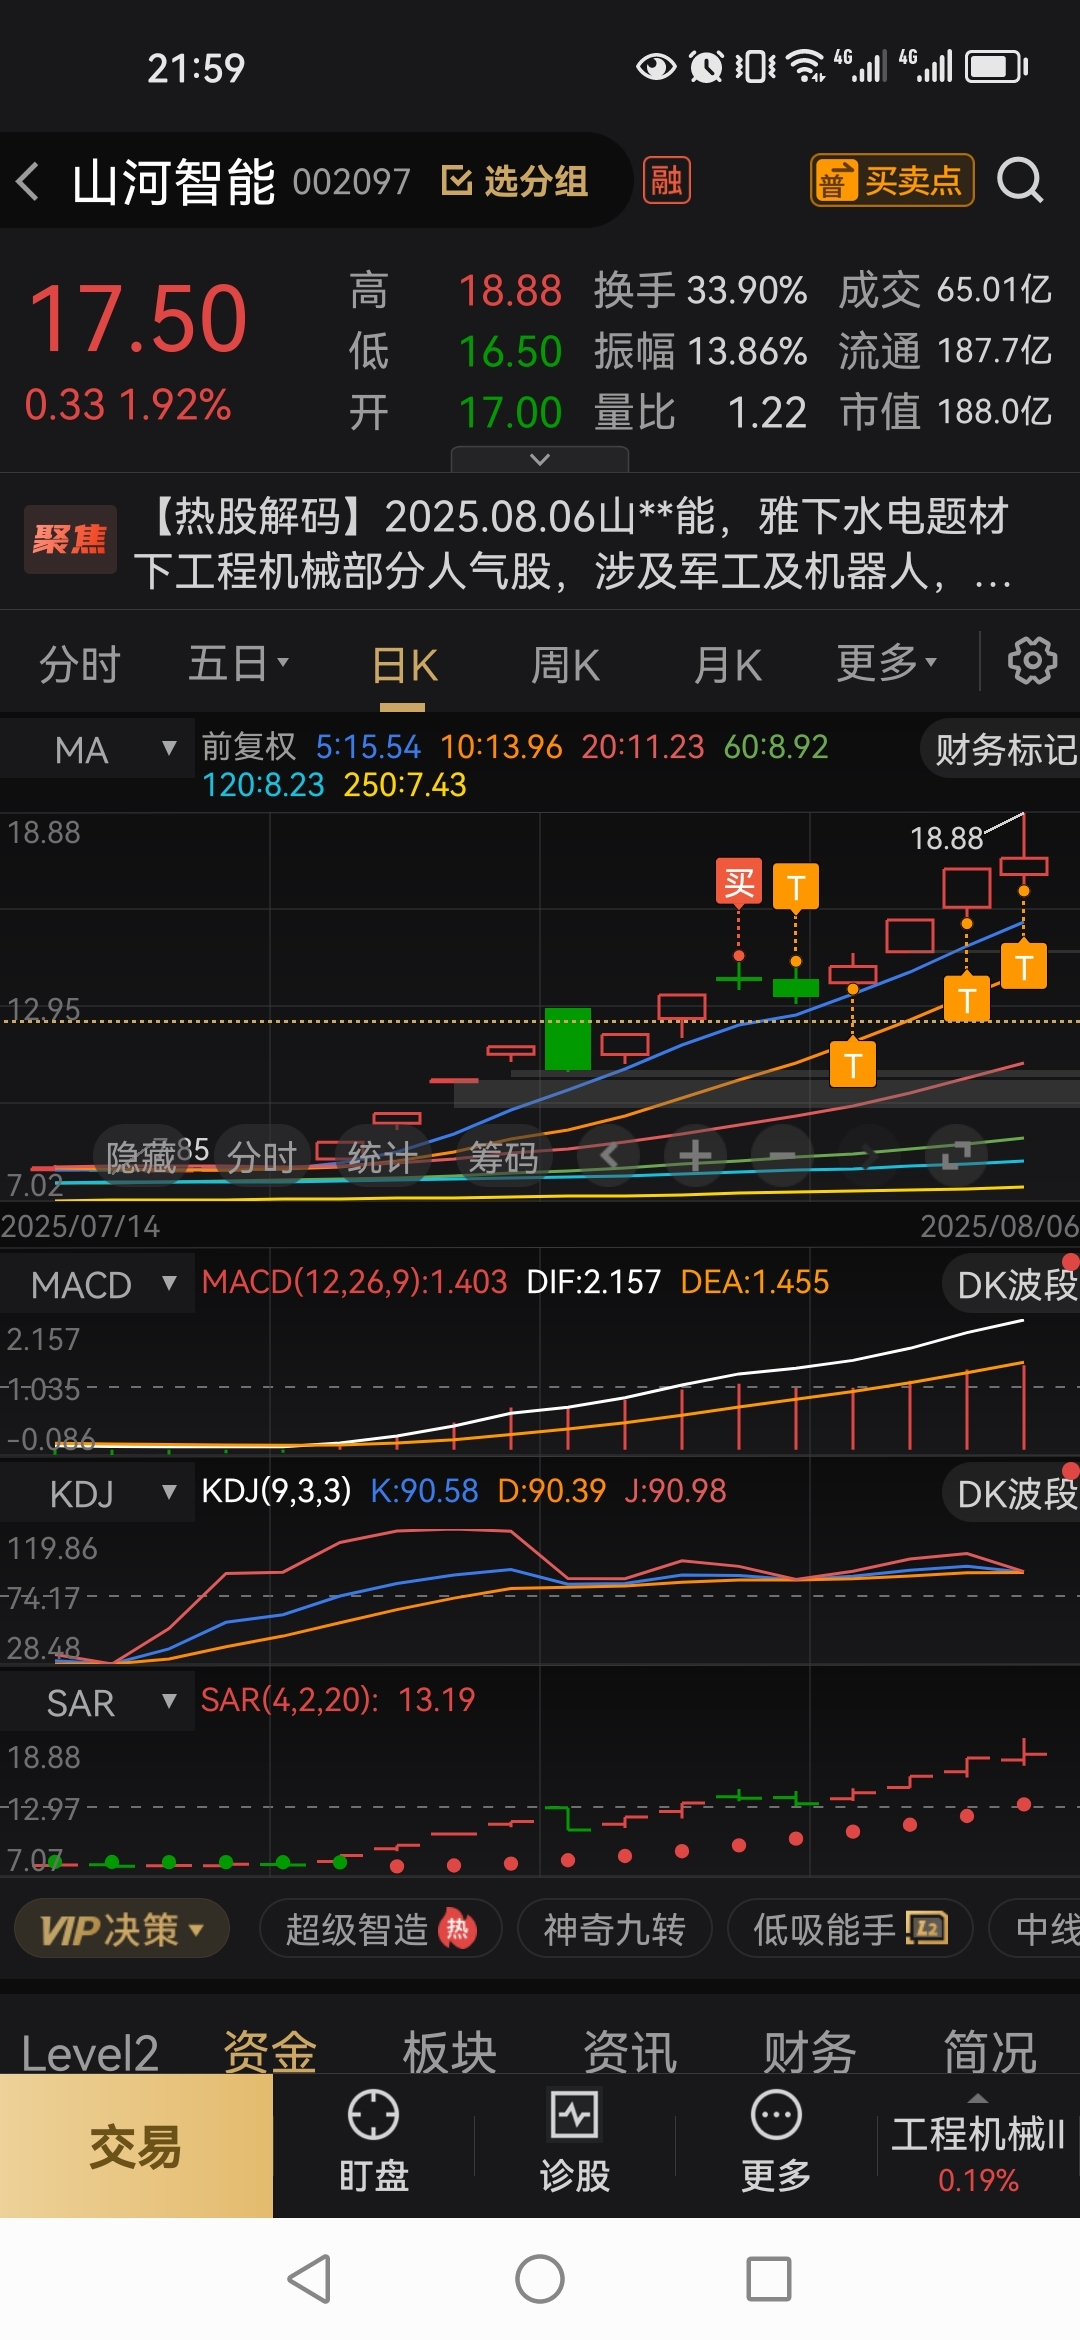Move chart left with the arrow icon
1080x2340 pixels.
pyautogui.click(x=609, y=1156)
